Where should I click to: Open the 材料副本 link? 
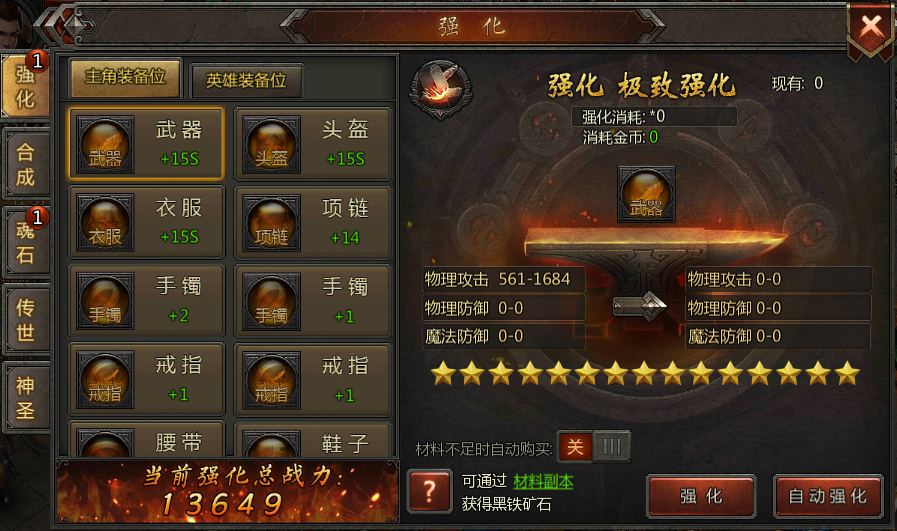click(543, 482)
